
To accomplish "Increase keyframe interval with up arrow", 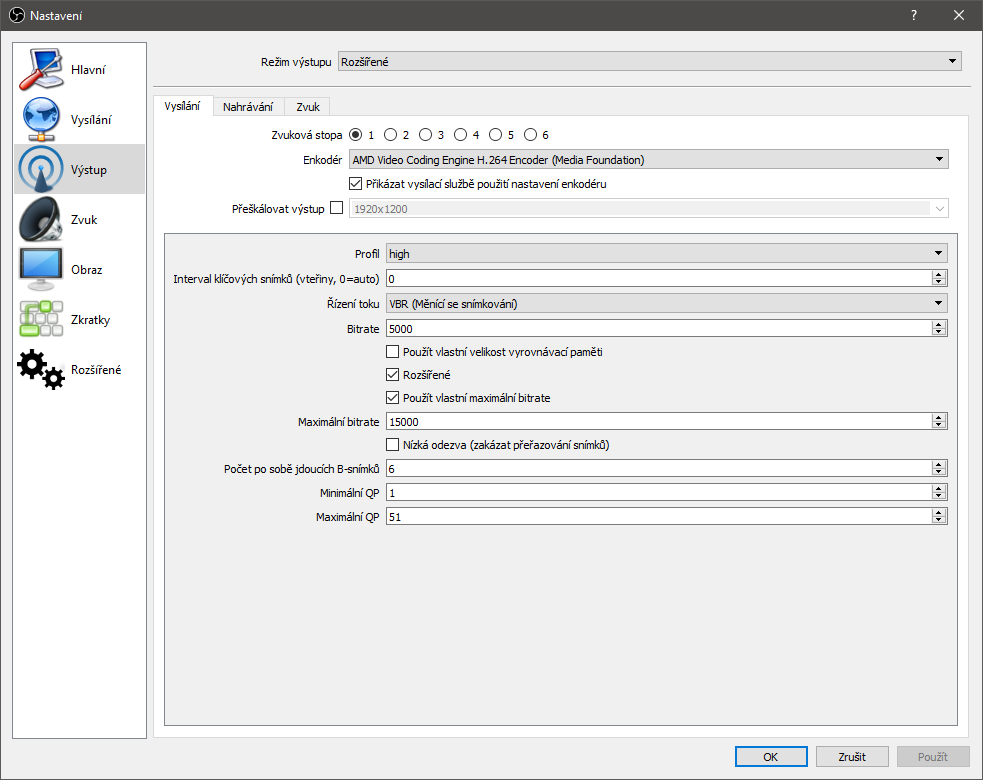I will click(x=938, y=275).
